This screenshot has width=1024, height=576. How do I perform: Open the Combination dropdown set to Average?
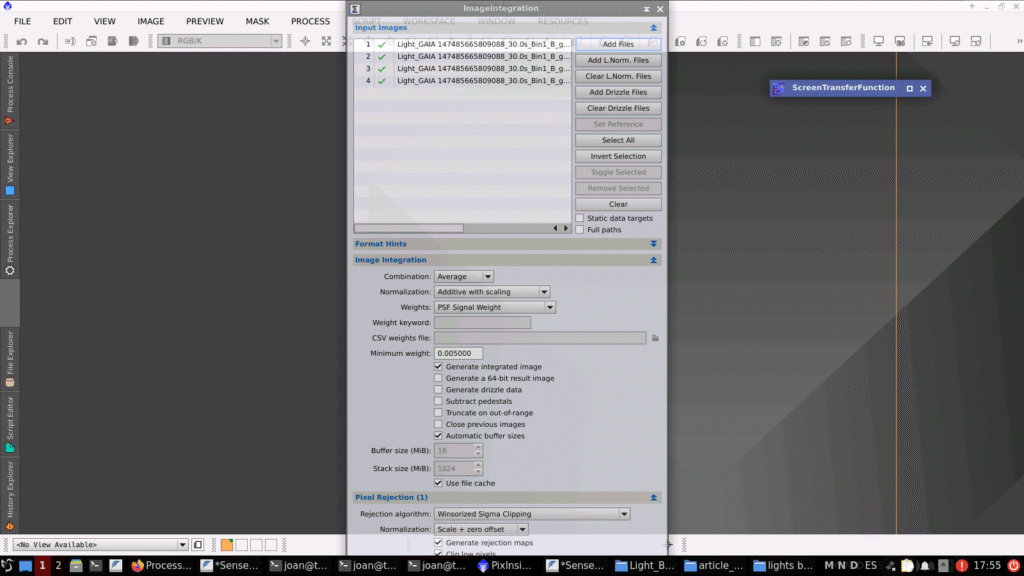463,276
